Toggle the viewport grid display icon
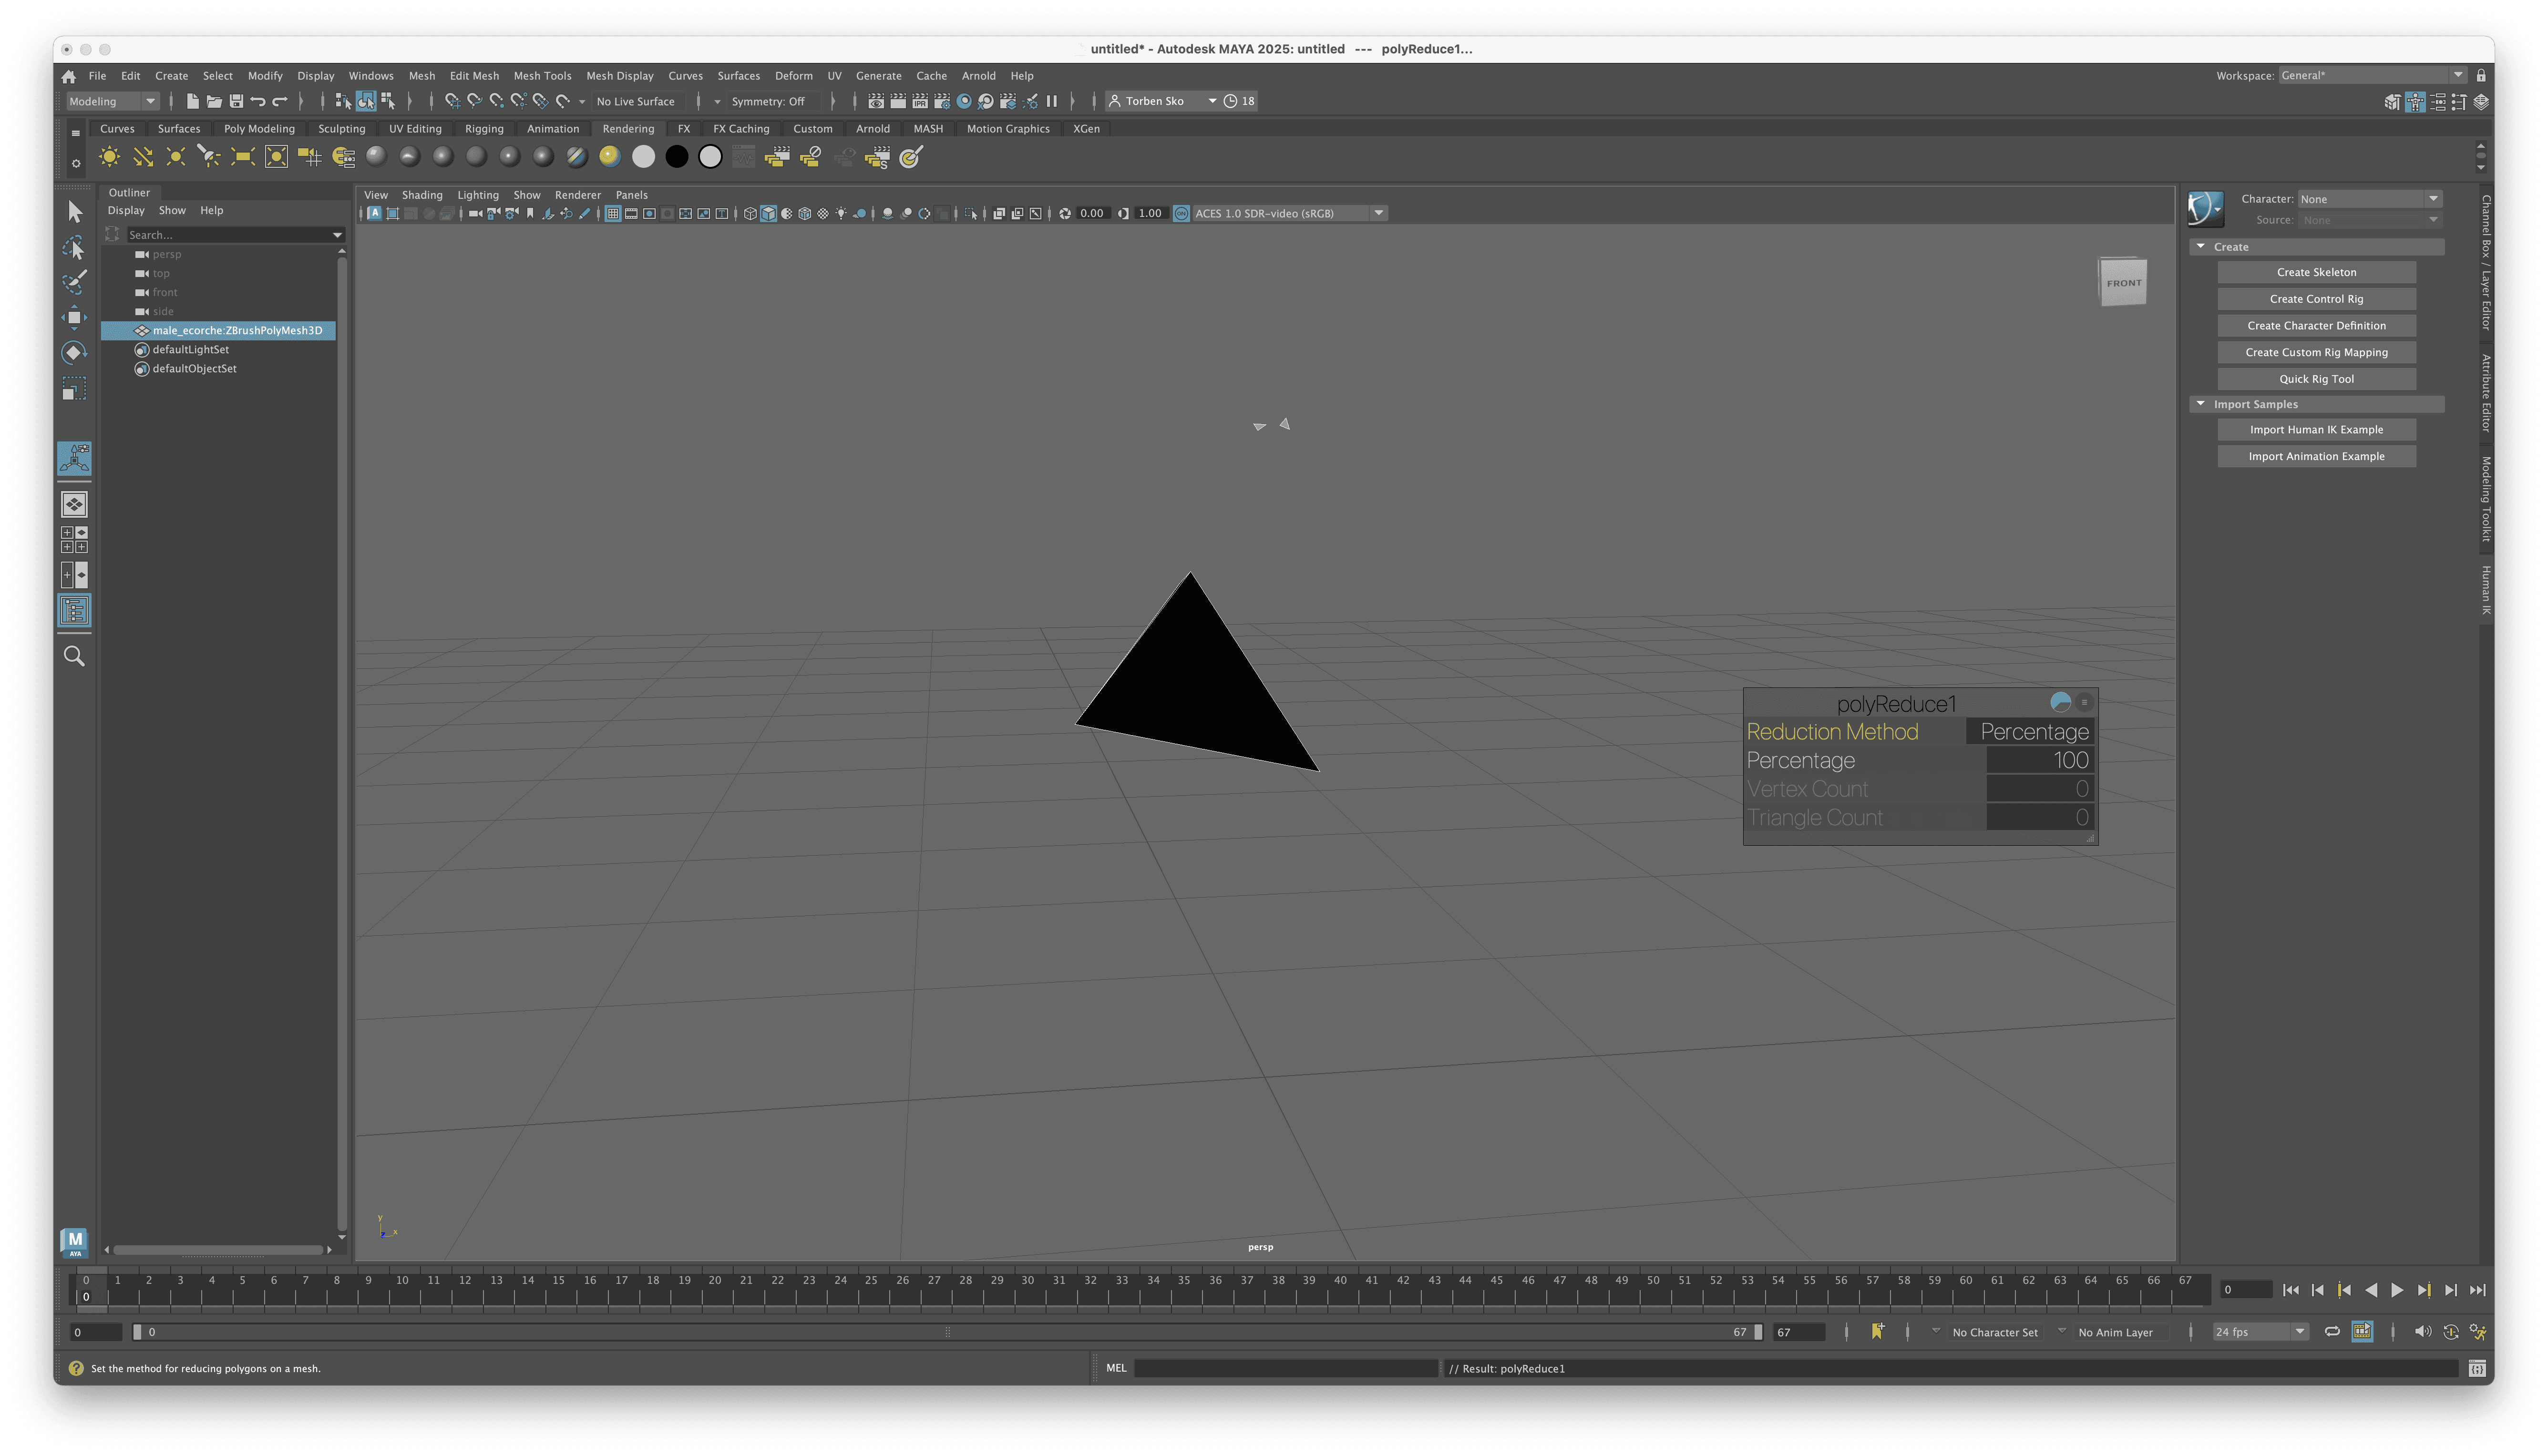This screenshot has height=1456, width=2548. (613, 213)
